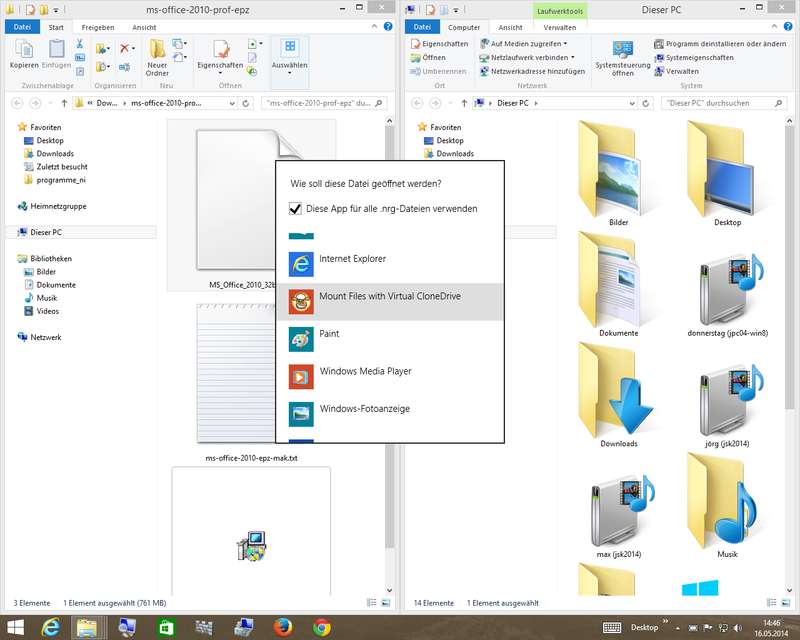Expand 'Netzlaufwerk verbinden' dropdown arrow
Image resolution: width=800 pixels, height=640 pixels.
pos(571,58)
